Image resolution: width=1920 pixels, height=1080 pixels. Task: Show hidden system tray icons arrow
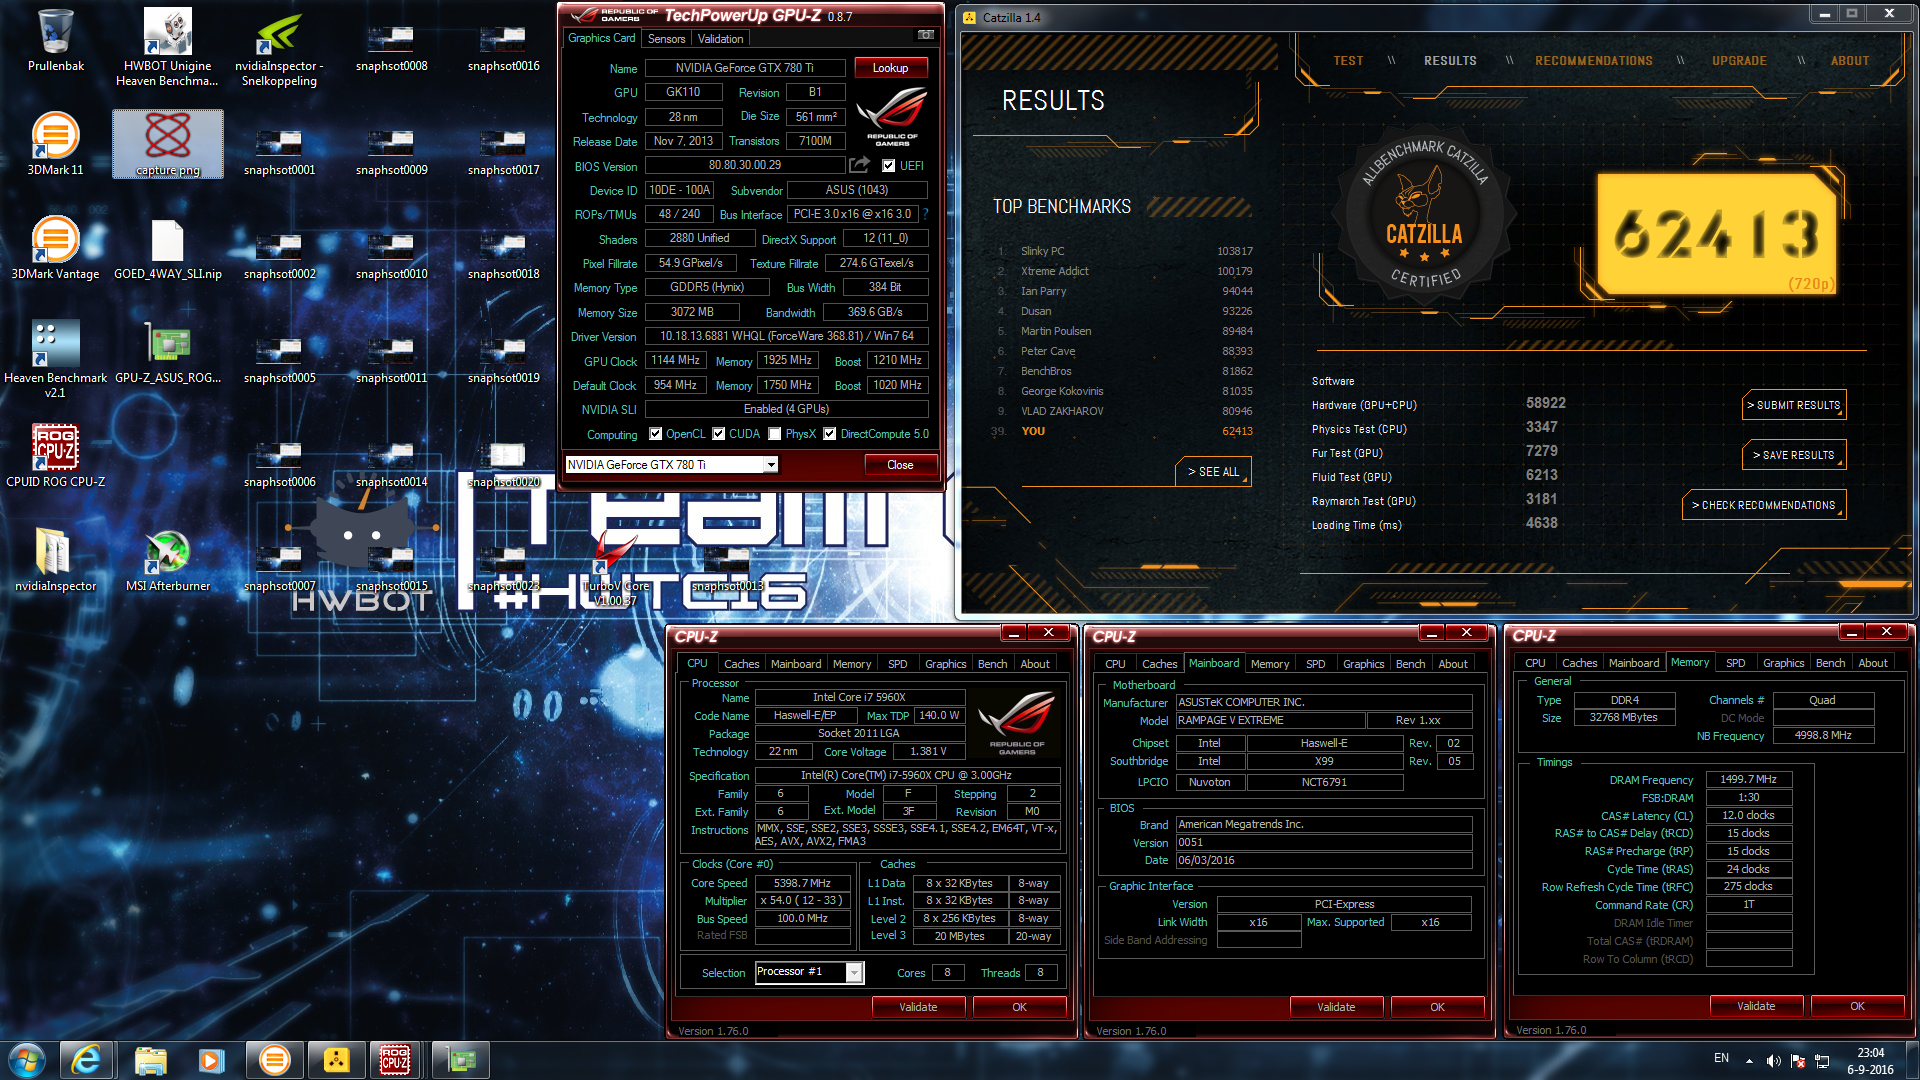pyautogui.click(x=1749, y=1061)
